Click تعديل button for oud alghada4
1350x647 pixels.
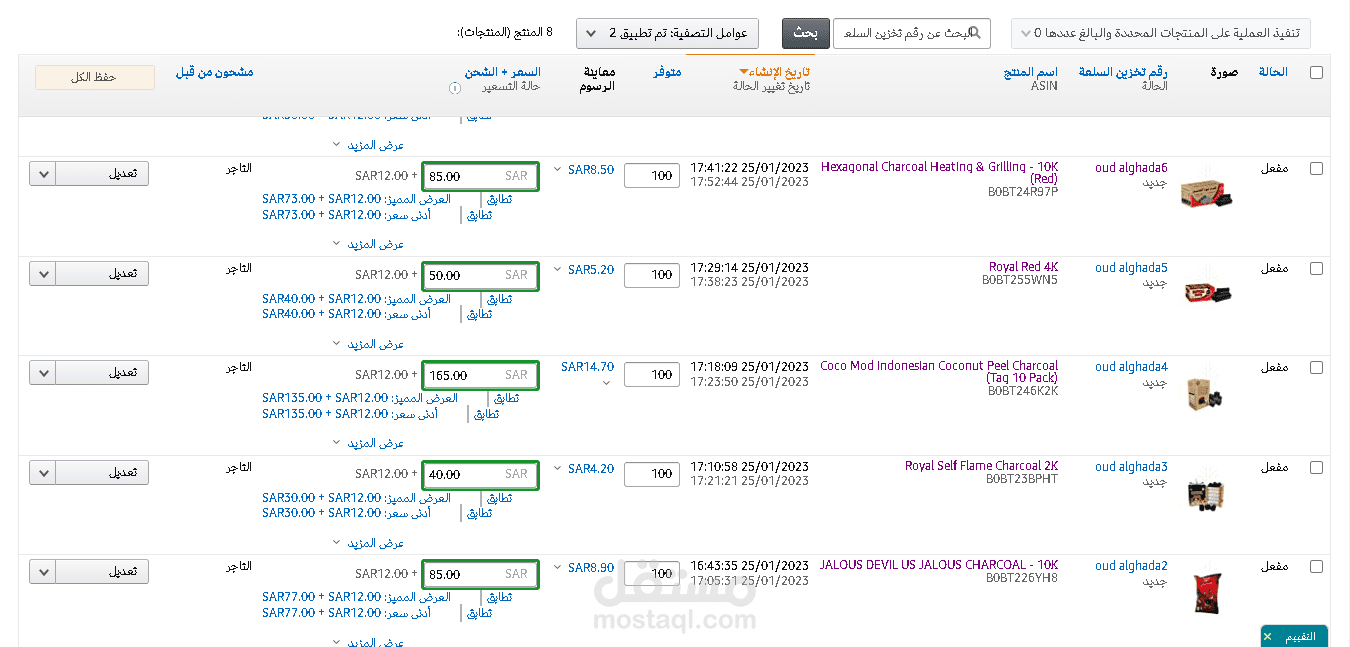tap(102, 373)
